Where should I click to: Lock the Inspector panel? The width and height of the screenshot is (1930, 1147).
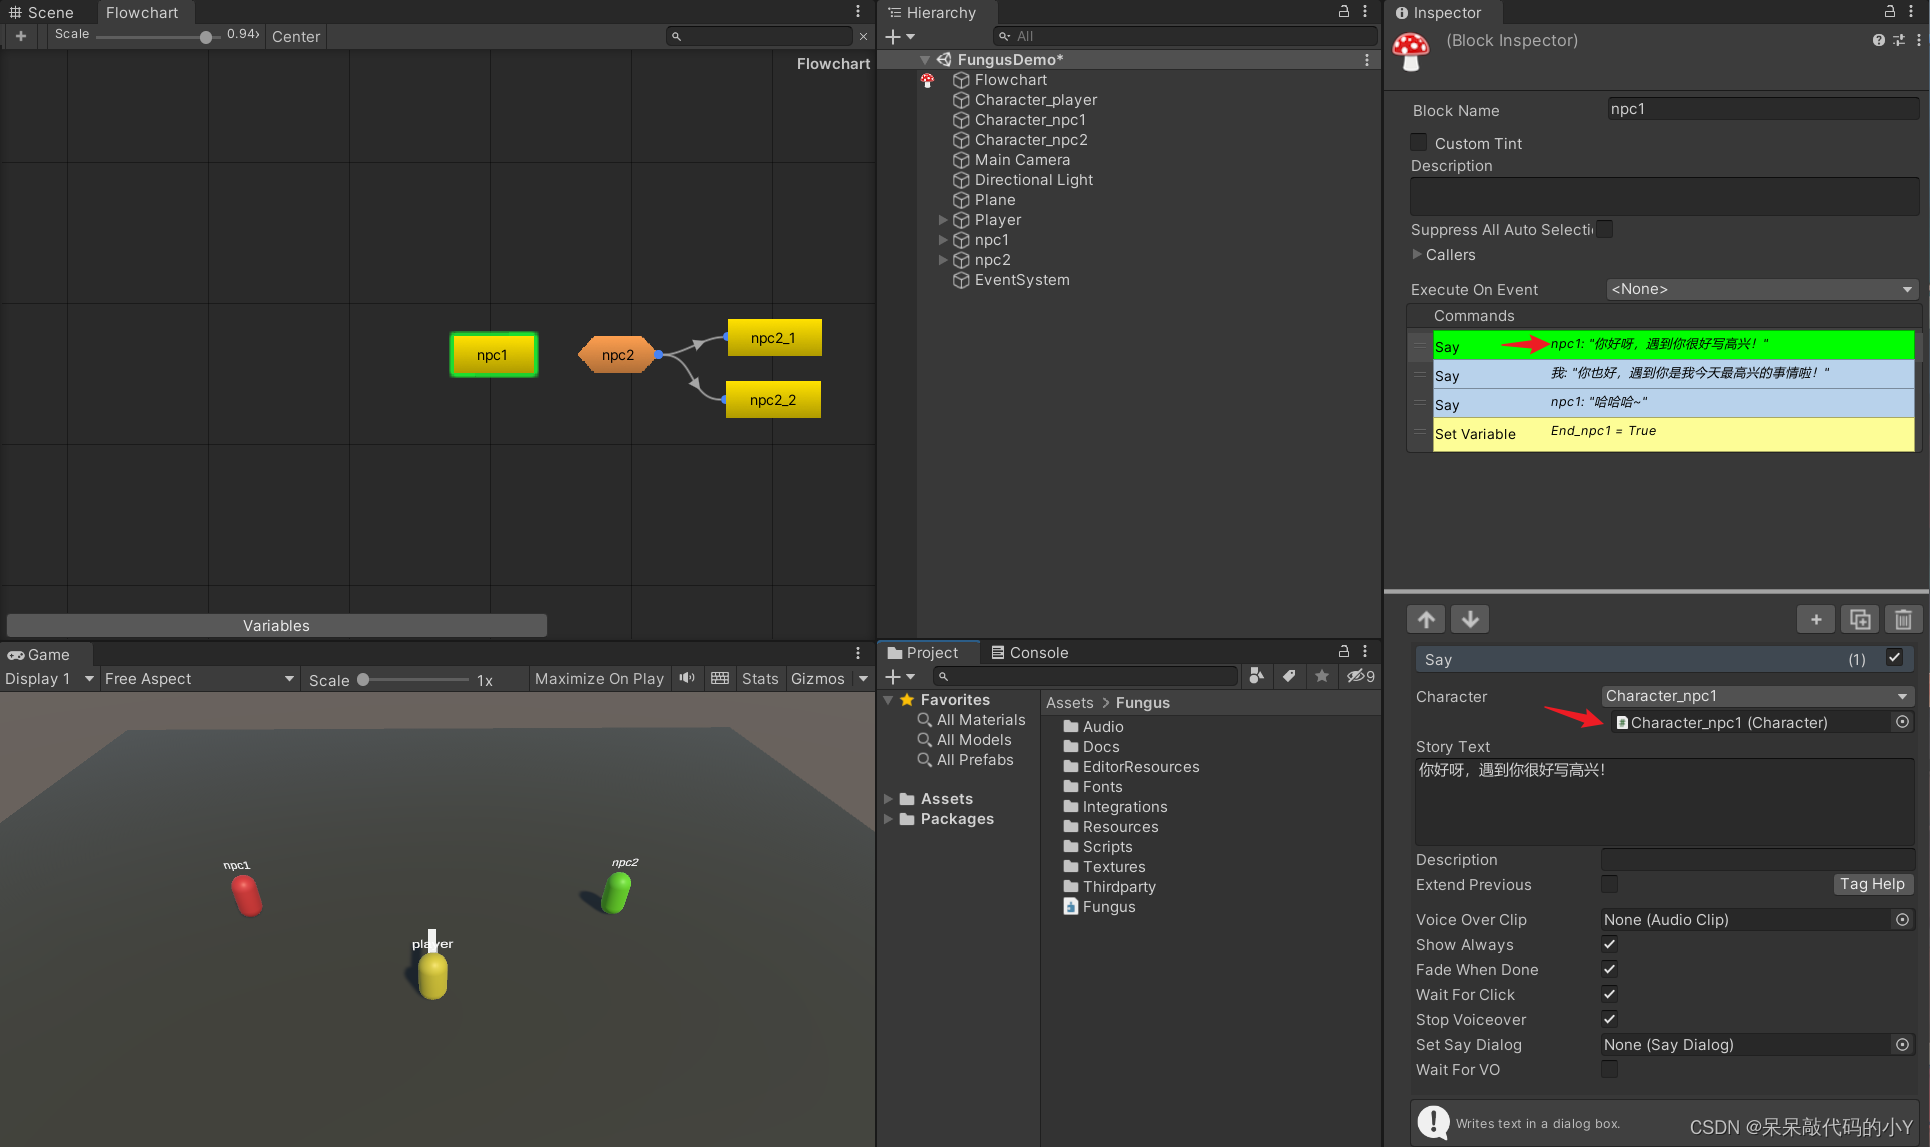1890,12
